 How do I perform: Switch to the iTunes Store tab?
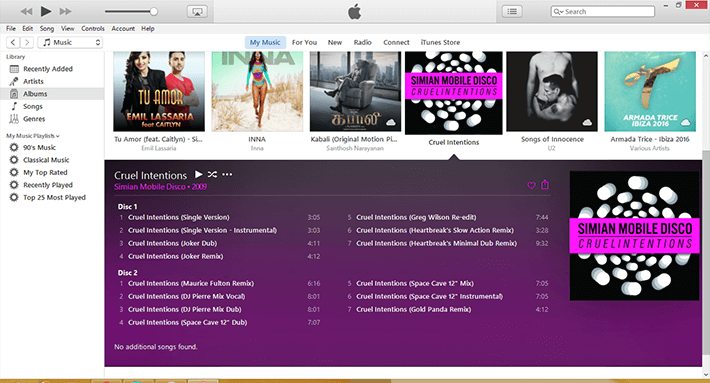point(440,42)
